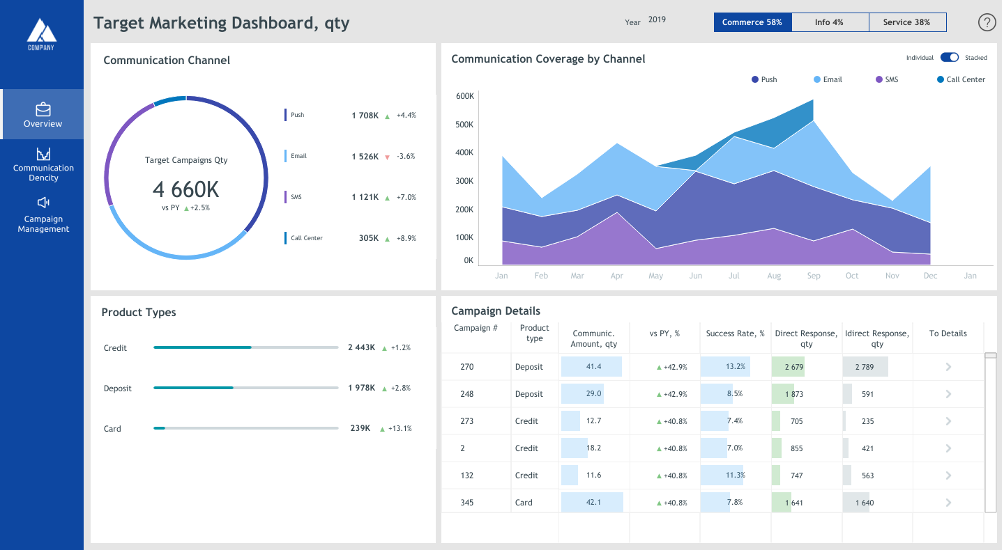Viewport: 1002px width, 550px height.
Task: Select the Info 4% tab
Action: pyautogui.click(x=829, y=22)
